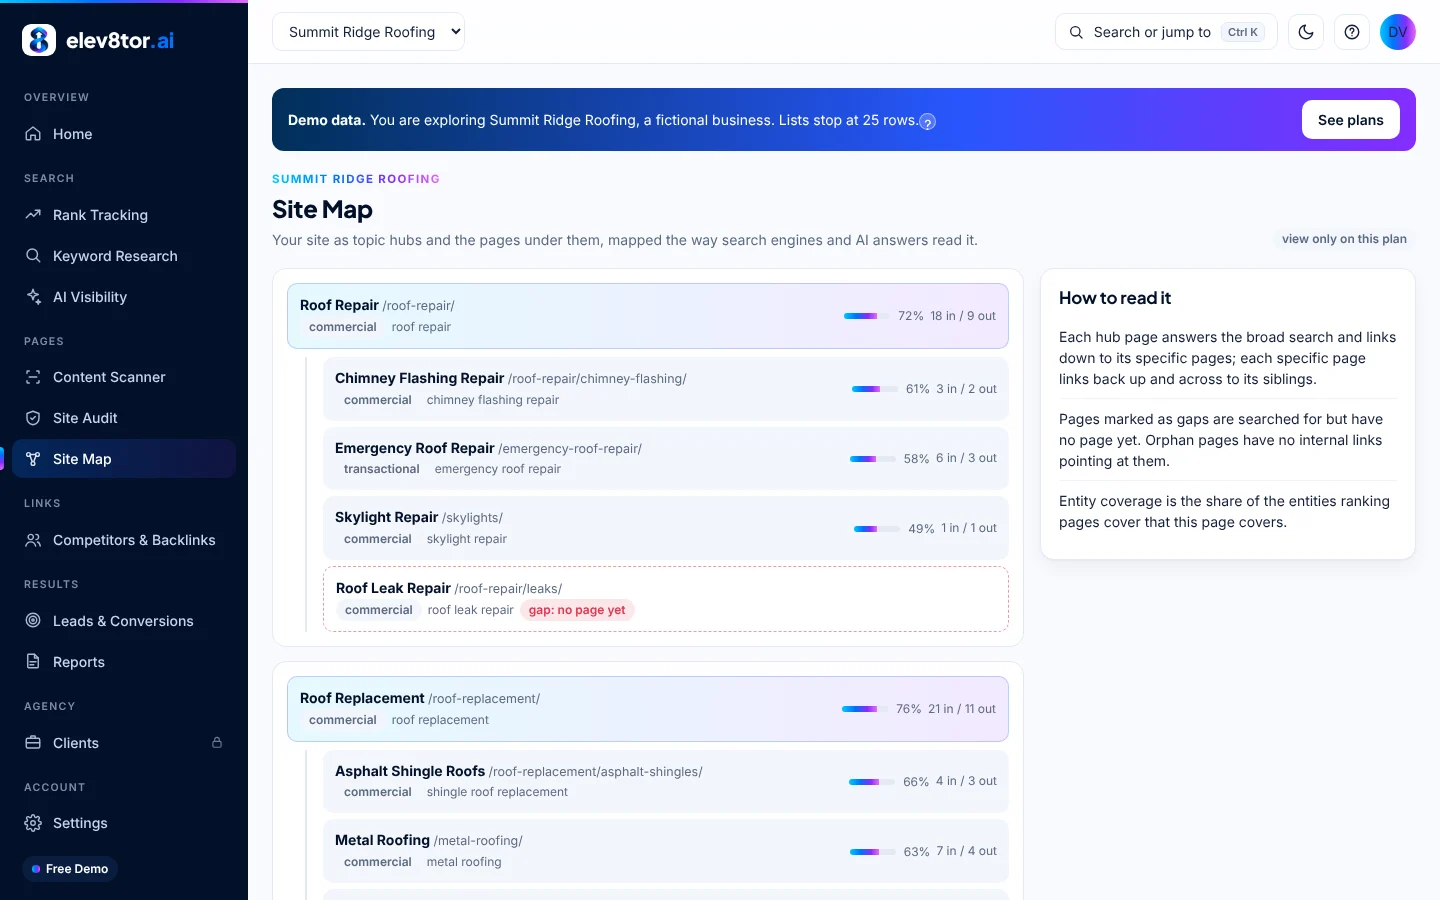The image size is (1440, 900).
Task: Click the Settings gear icon
Action: (x=33, y=823)
